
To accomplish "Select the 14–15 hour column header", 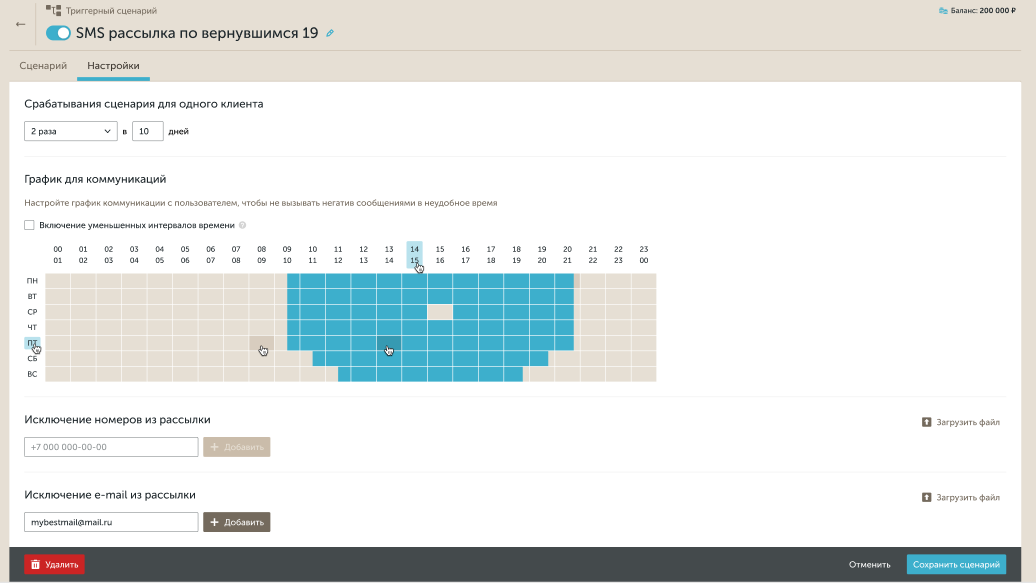I will pyautogui.click(x=414, y=254).
